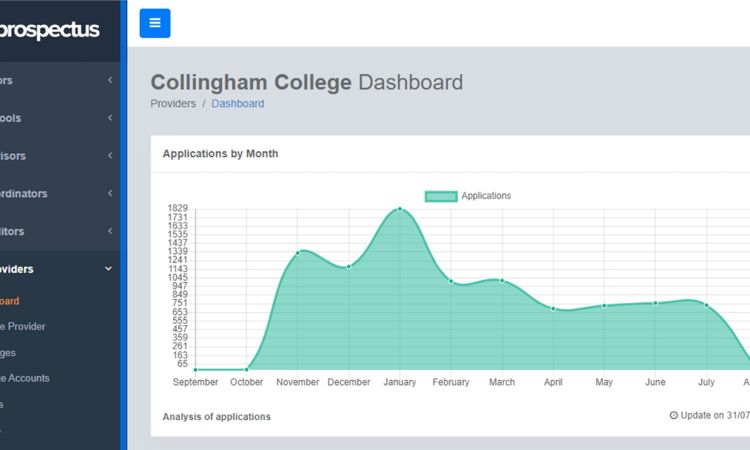Image resolution: width=750 pixels, height=450 pixels.
Task: Select the July data point on the chart
Action: tap(706, 304)
